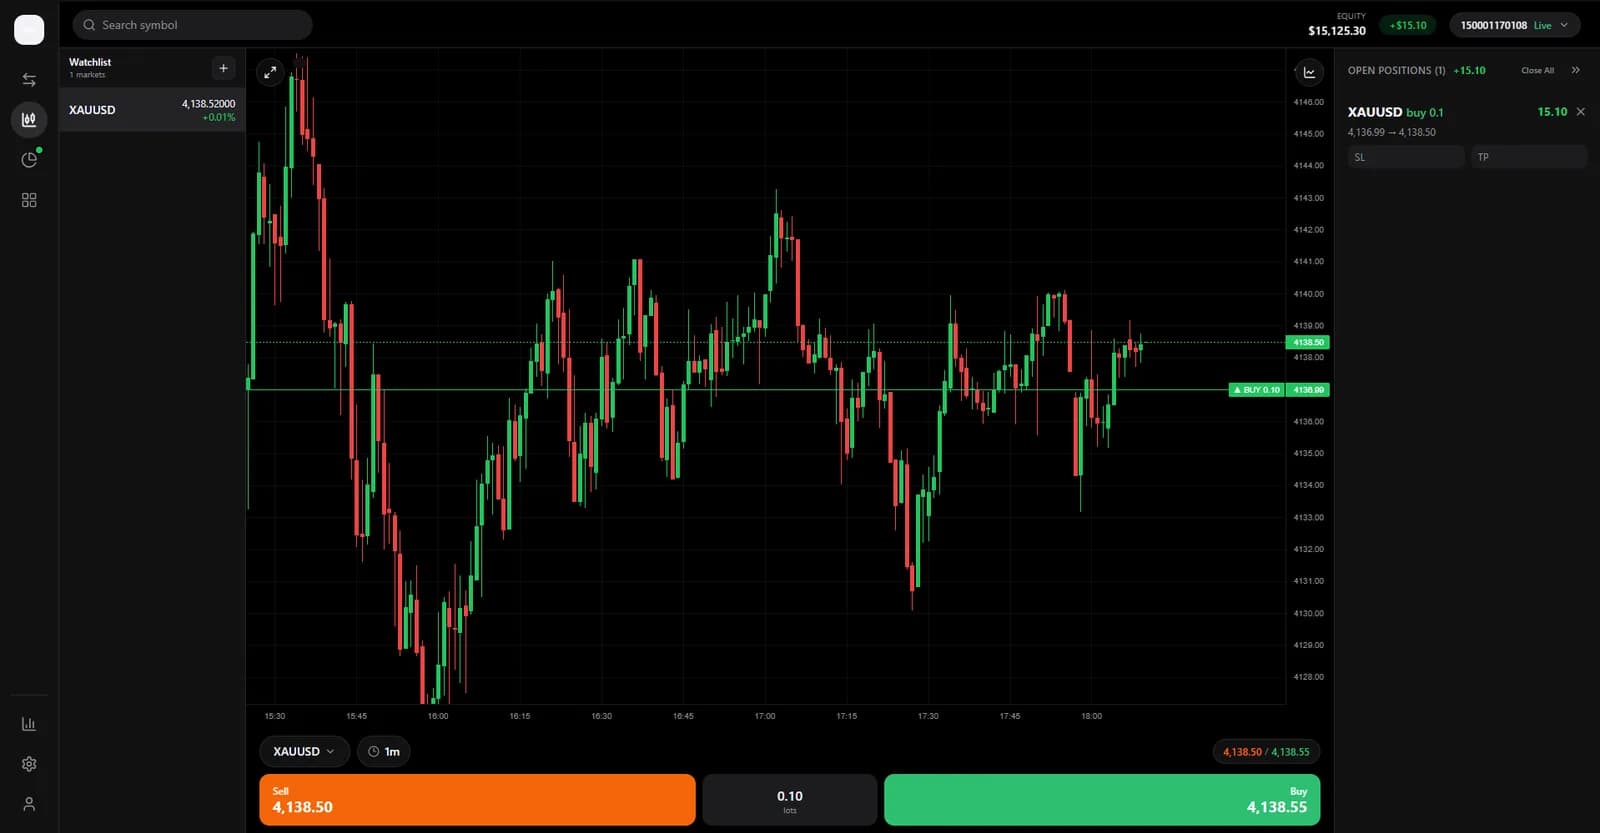This screenshot has height=833, width=1600.
Task: Click the BUY 0.10 position marker on chart
Action: (x=1256, y=390)
